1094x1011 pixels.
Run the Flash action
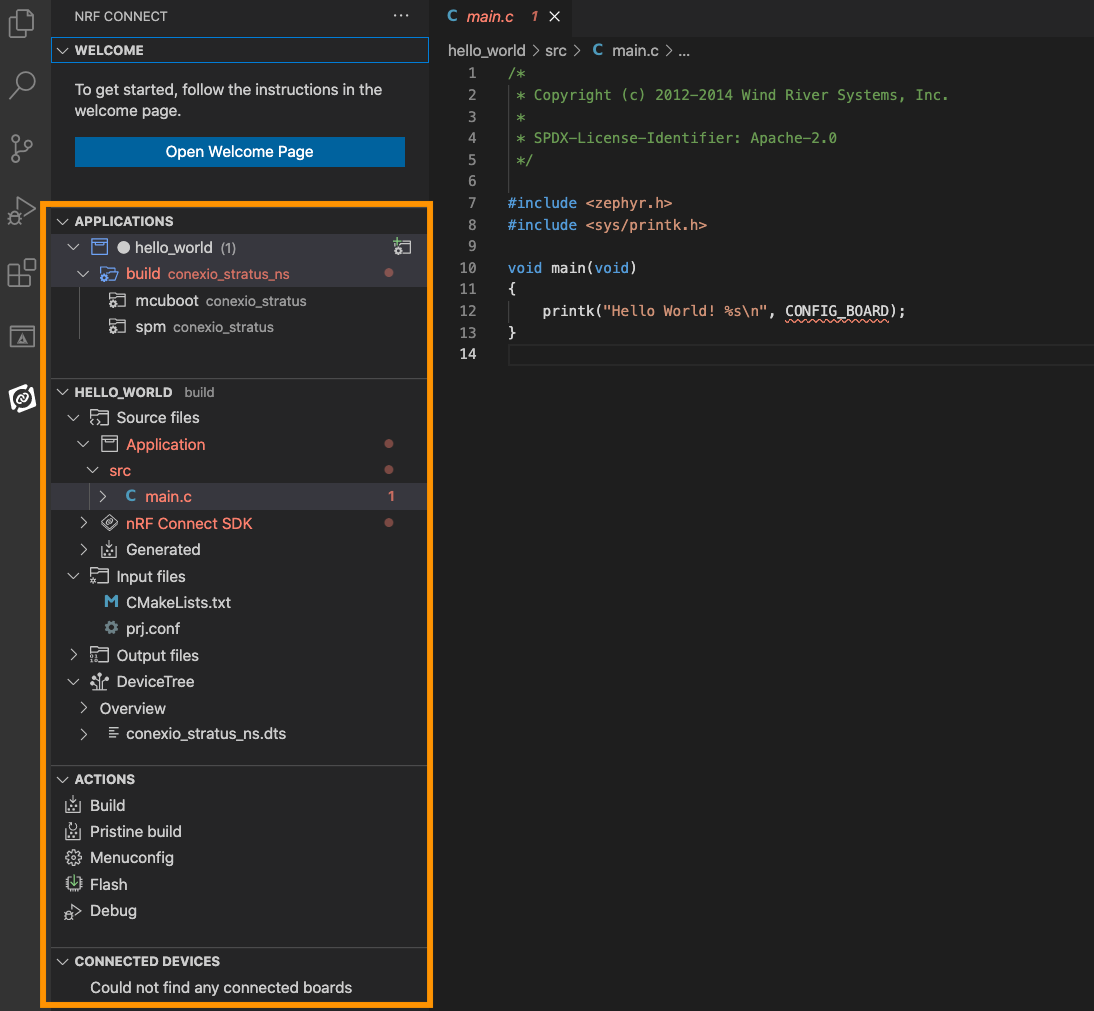tap(108, 884)
